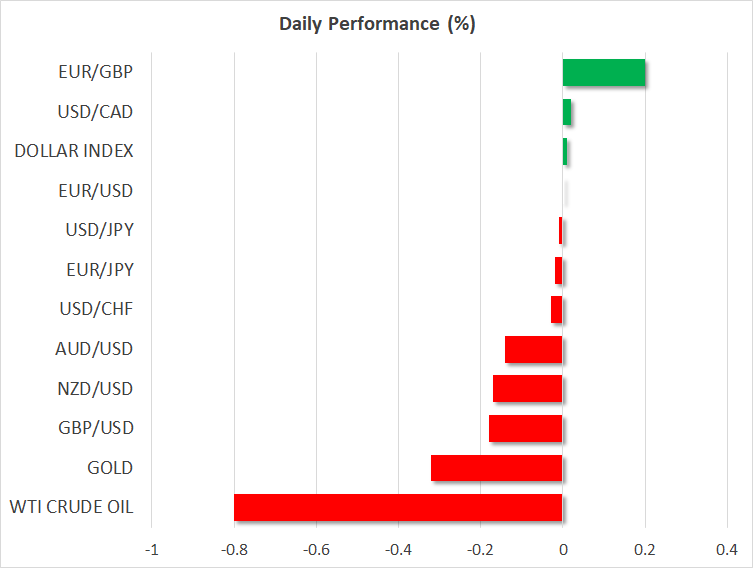The height and width of the screenshot is (568, 753).
Task: Select the red Gold bar
Action: [x=496, y=468]
